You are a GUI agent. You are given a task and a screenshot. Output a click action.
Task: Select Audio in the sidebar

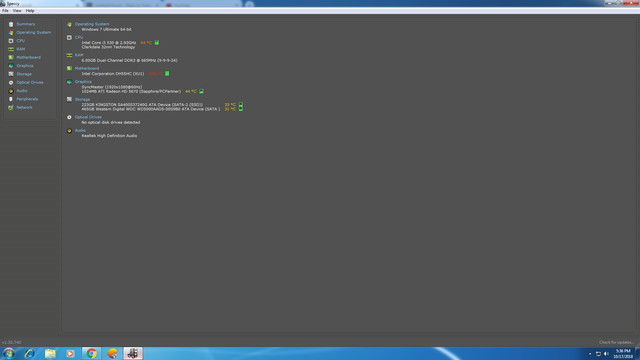coord(22,91)
